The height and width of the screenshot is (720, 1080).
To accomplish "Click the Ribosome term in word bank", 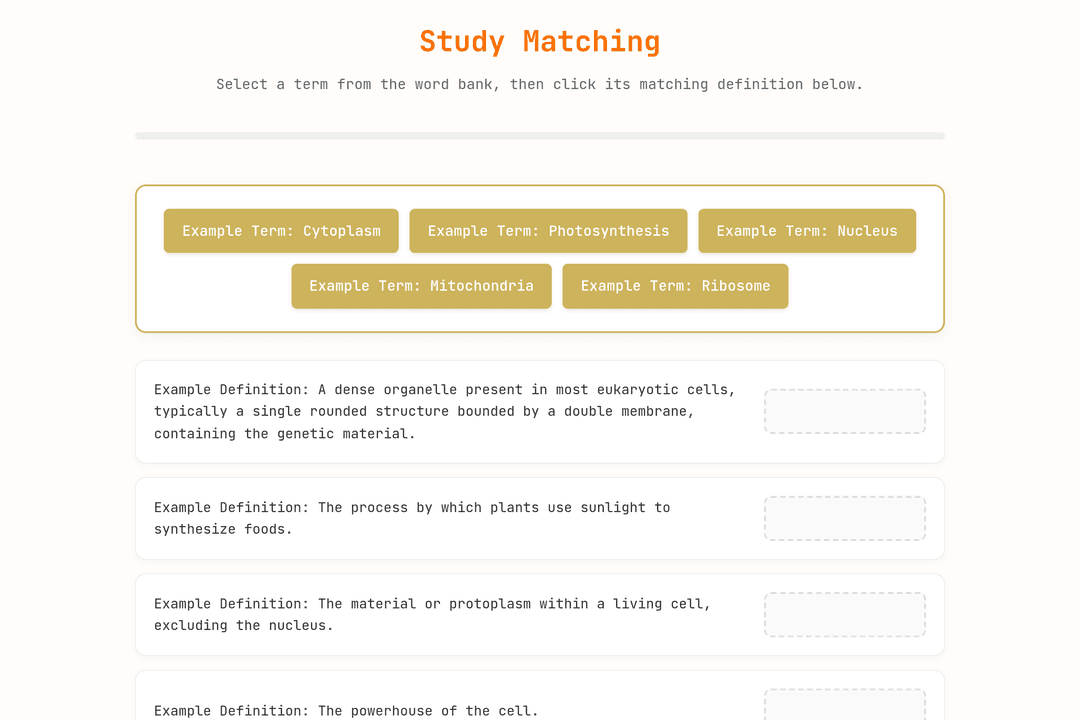I will (675, 286).
